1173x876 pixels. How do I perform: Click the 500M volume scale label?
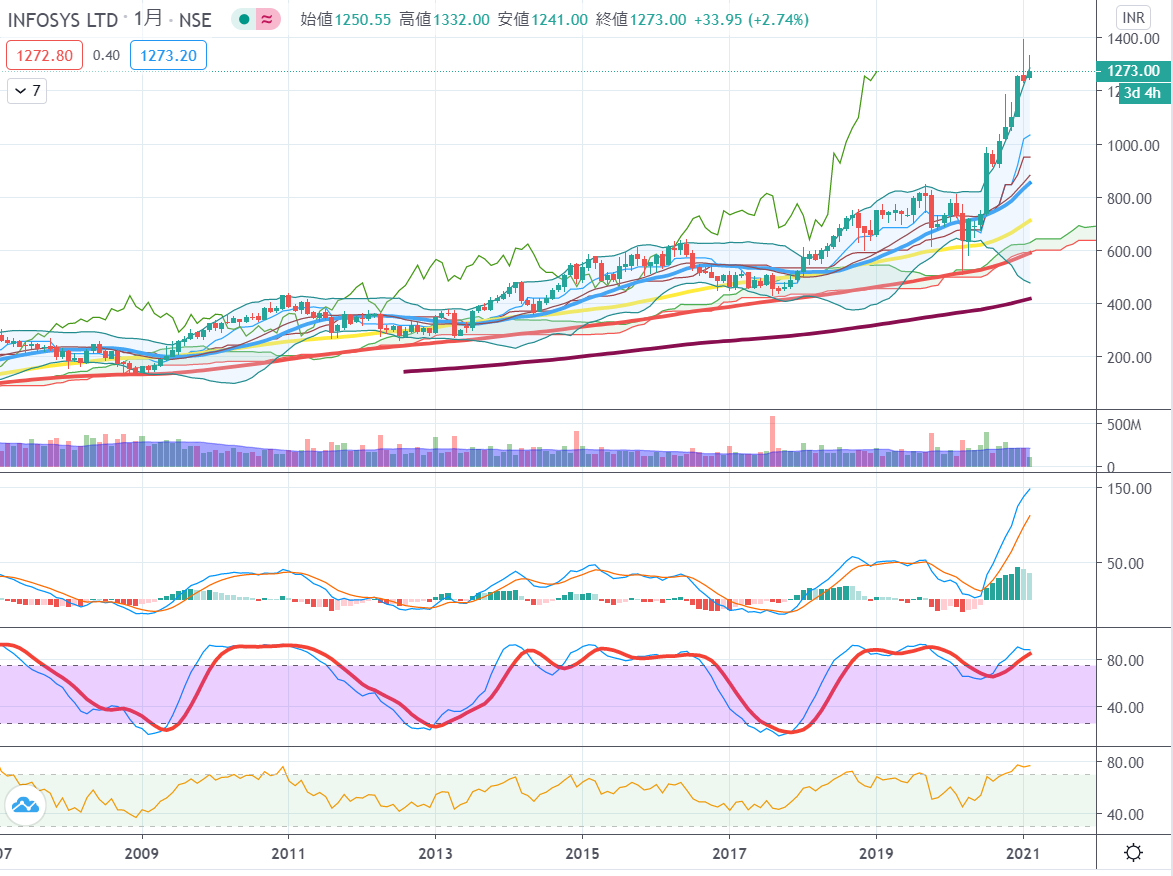click(1124, 425)
